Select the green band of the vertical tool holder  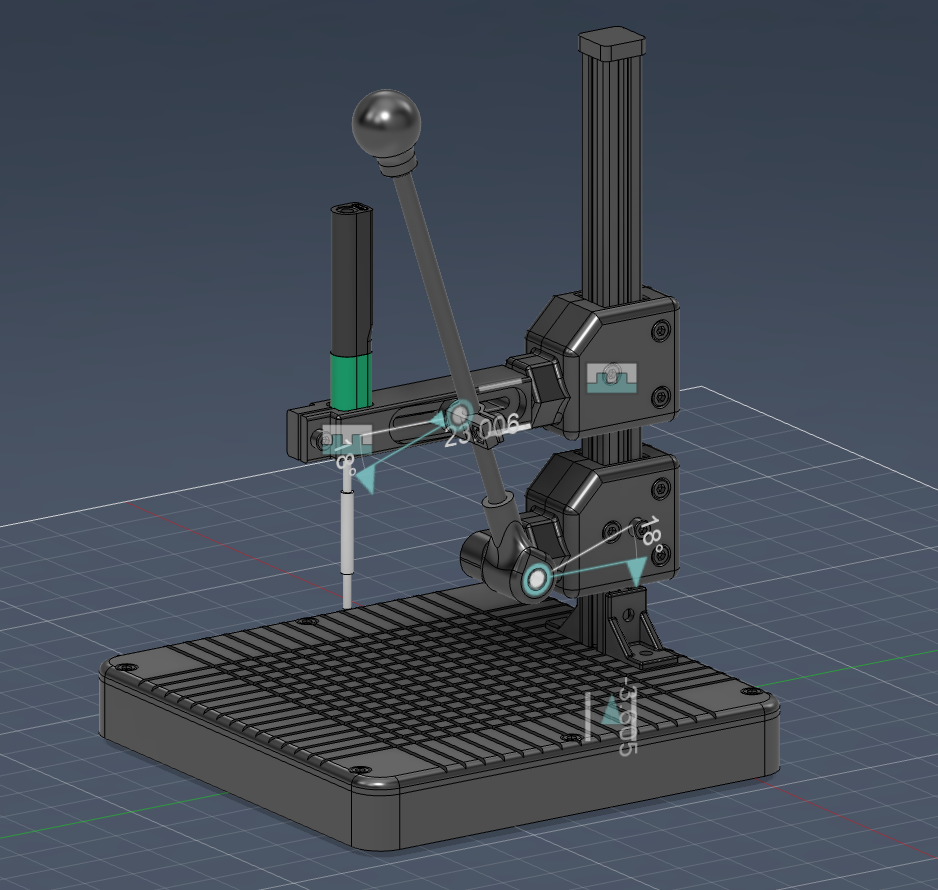[351, 381]
